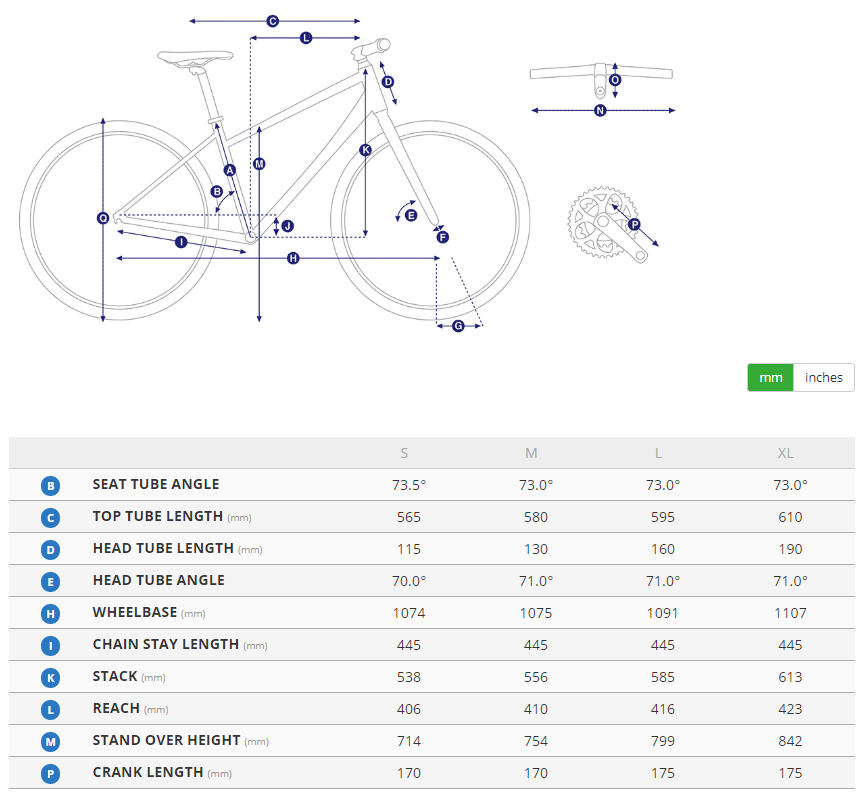Click the I icon beside Chain Stay Length
The width and height of the screenshot is (863, 797).
51,645
